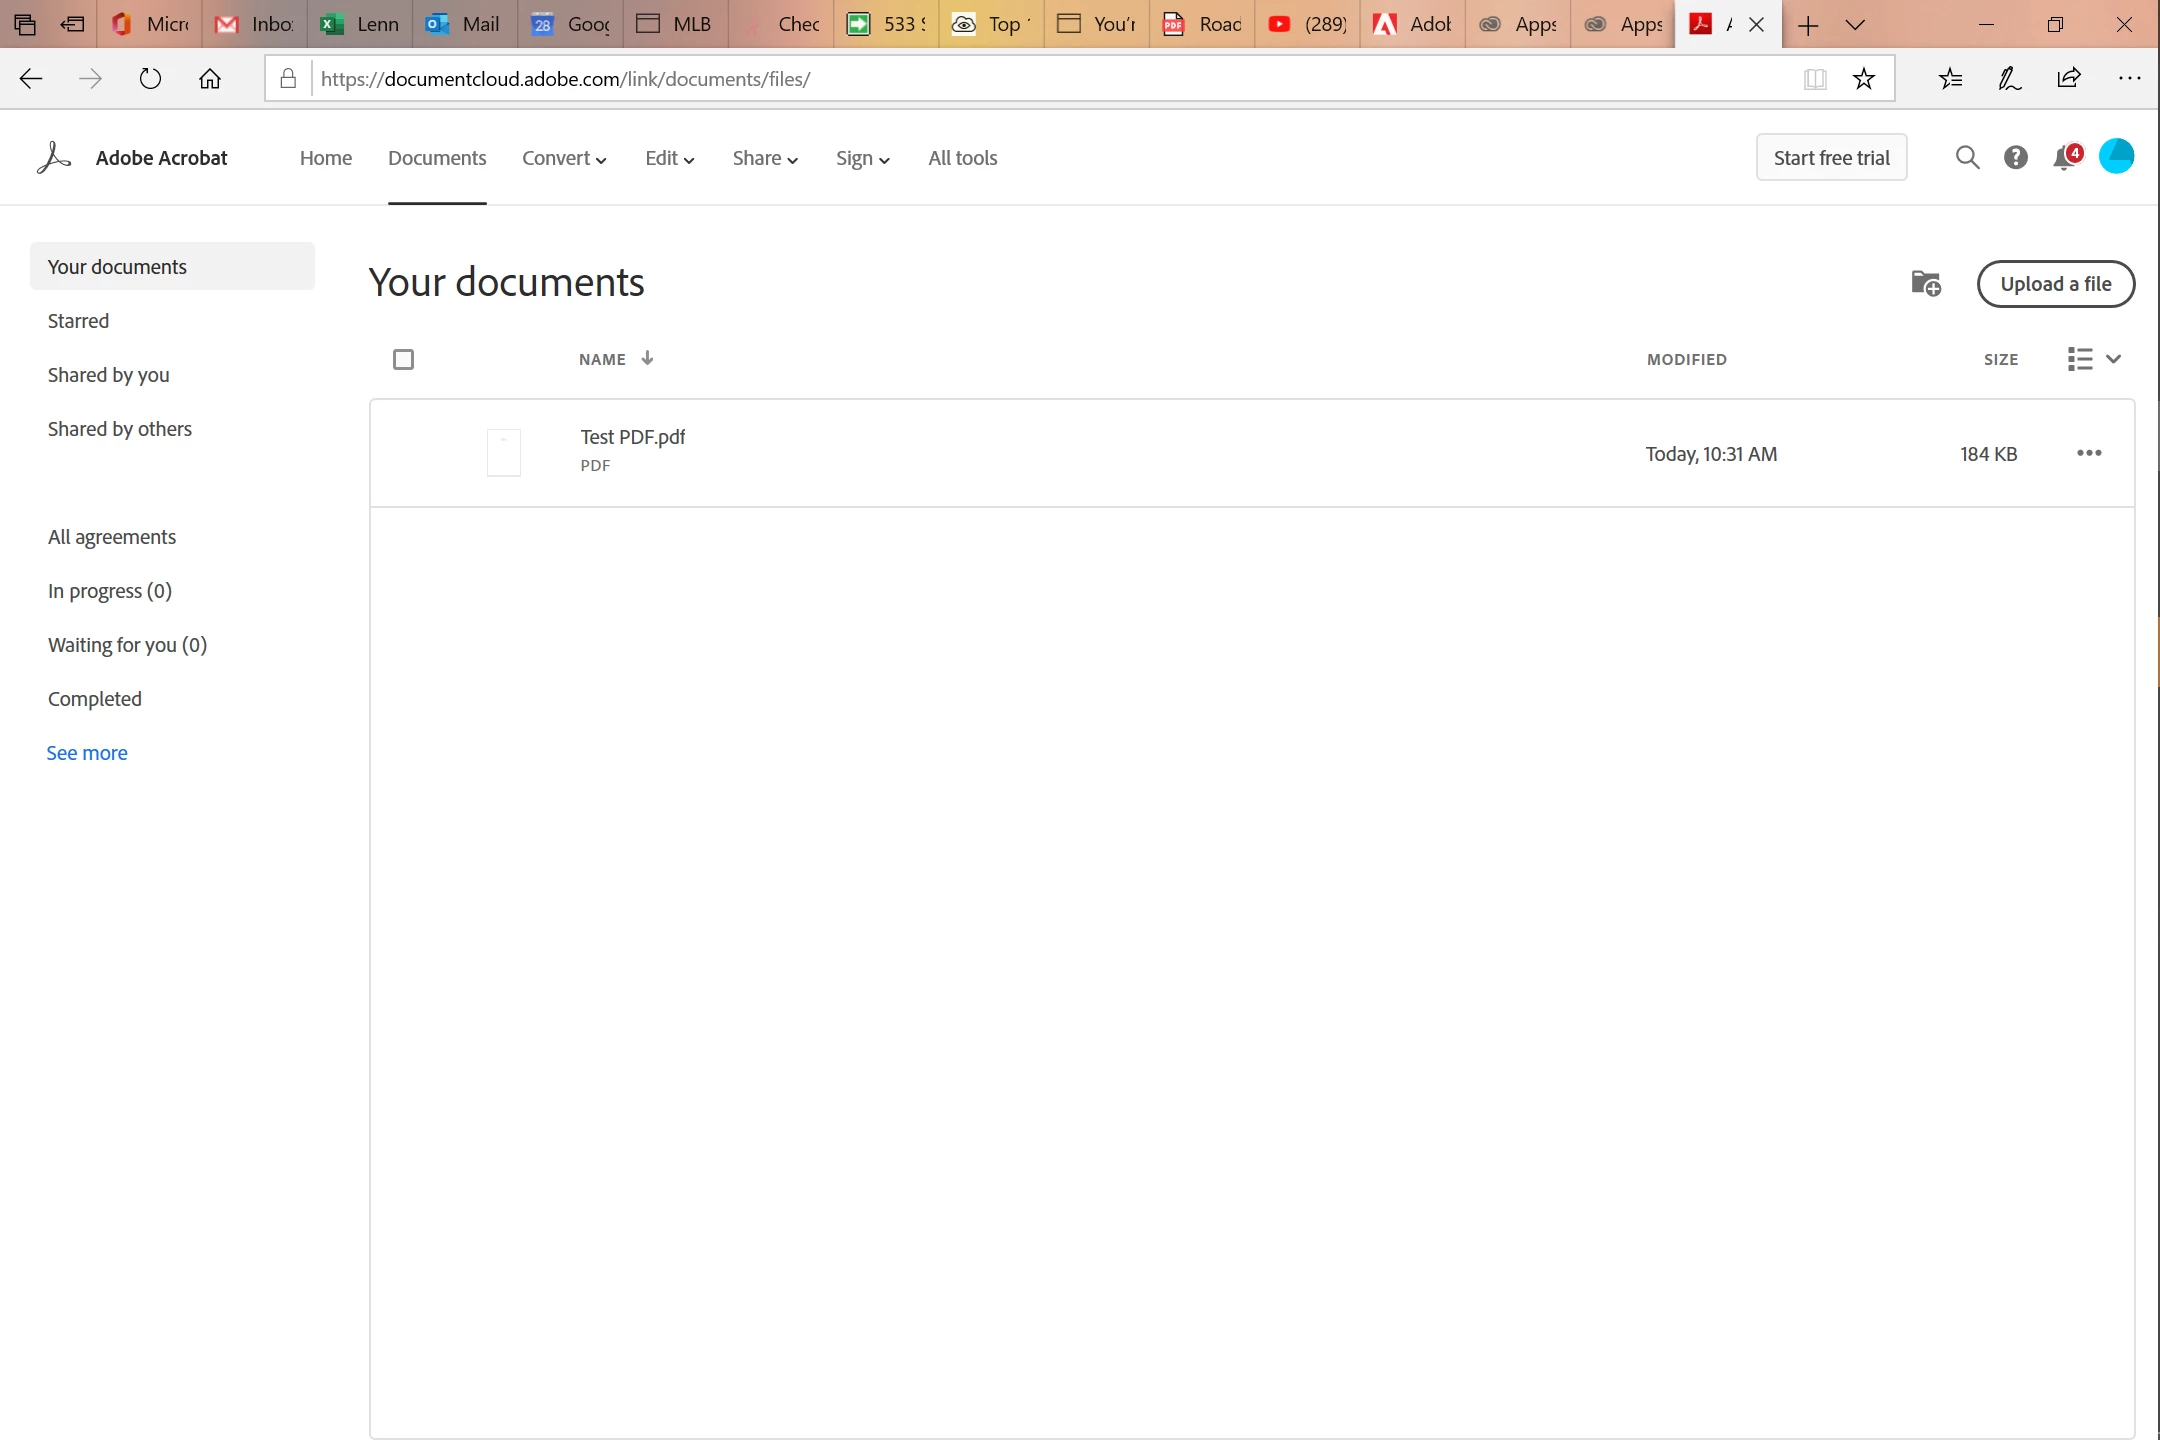
Task: Expand the Edit dropdown
Action: [669, 159]
